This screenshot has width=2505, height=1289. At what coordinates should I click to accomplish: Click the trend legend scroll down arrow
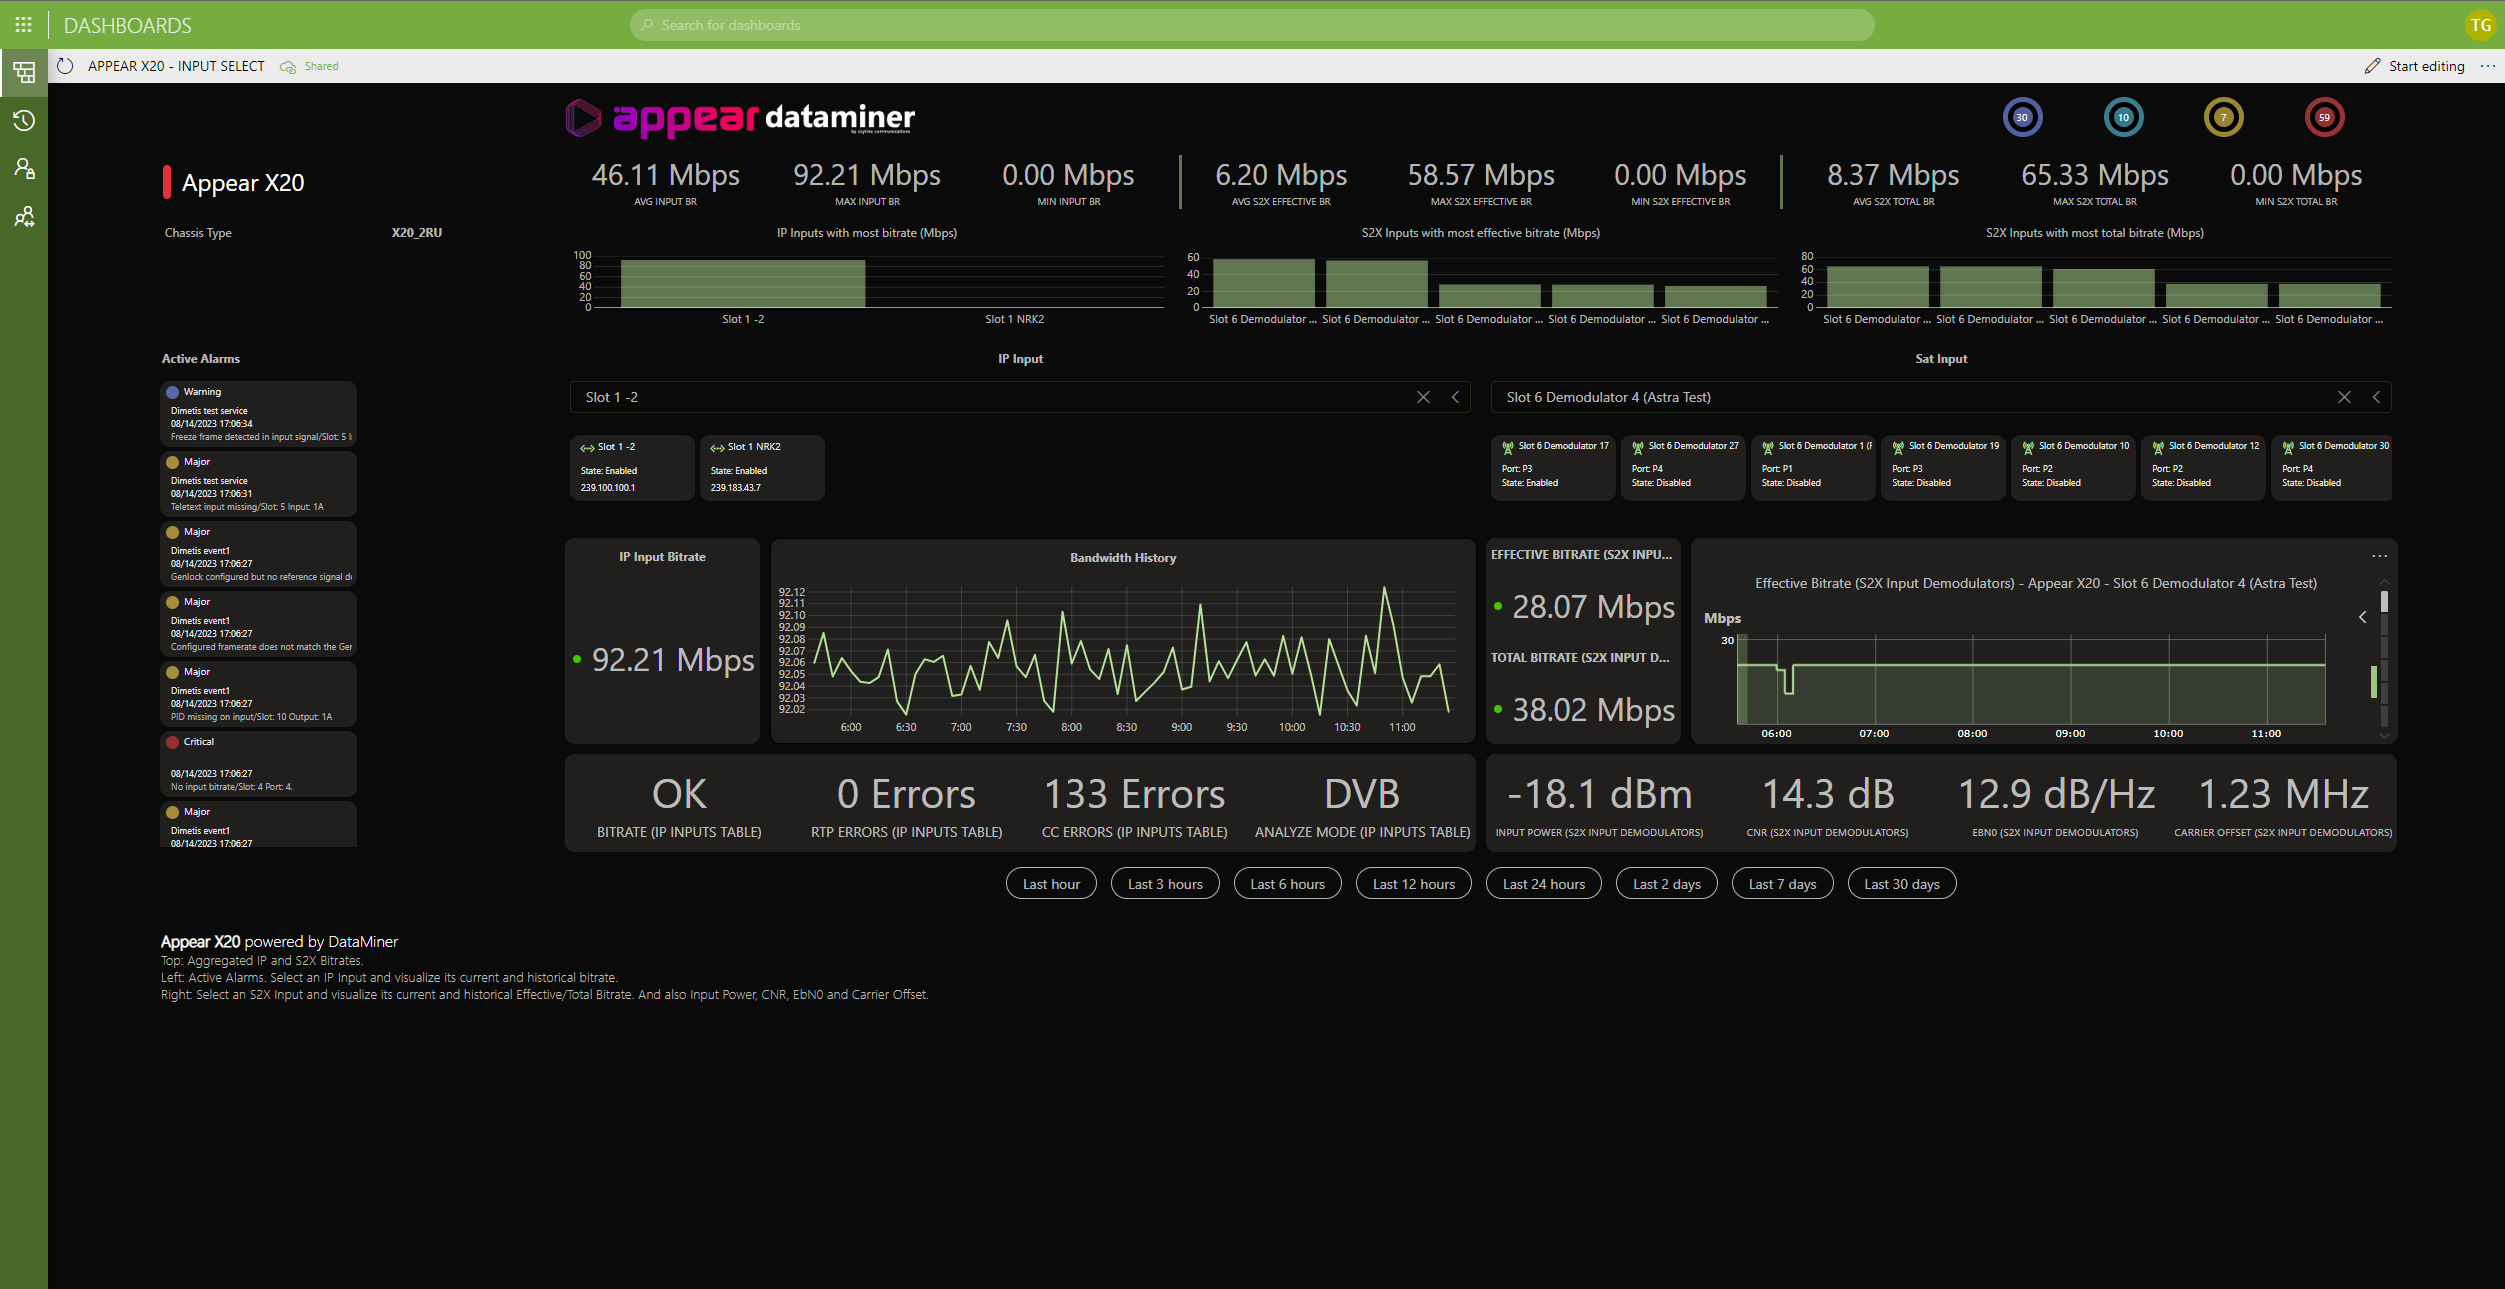2384,736
